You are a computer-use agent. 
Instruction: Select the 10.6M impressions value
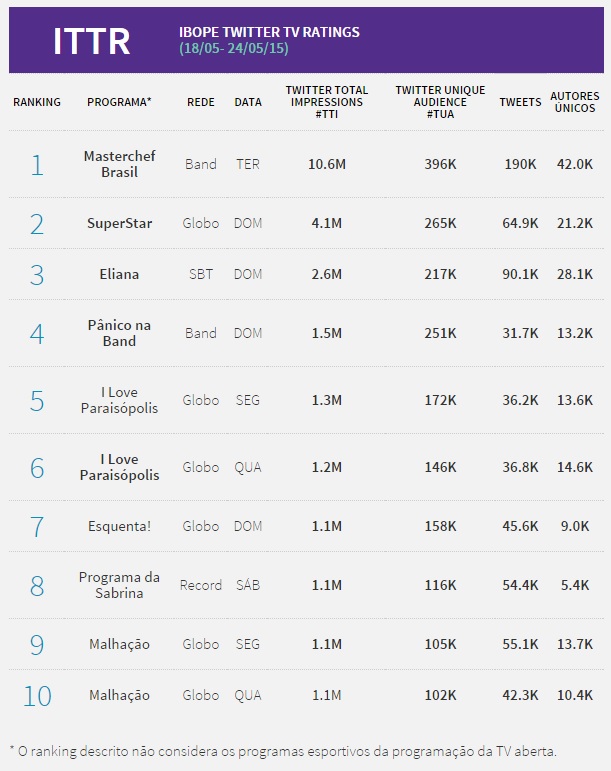327,164
